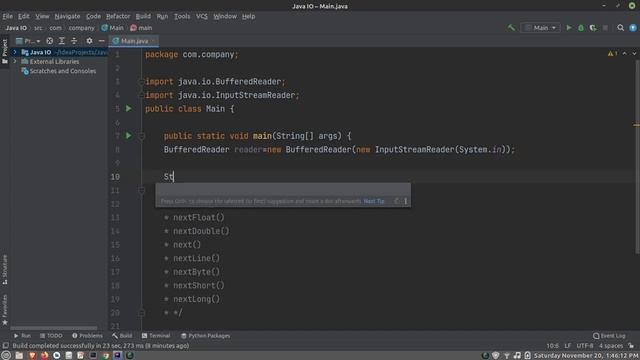Click the Stop square icon
Screen dimensions: 640x360
605,28
